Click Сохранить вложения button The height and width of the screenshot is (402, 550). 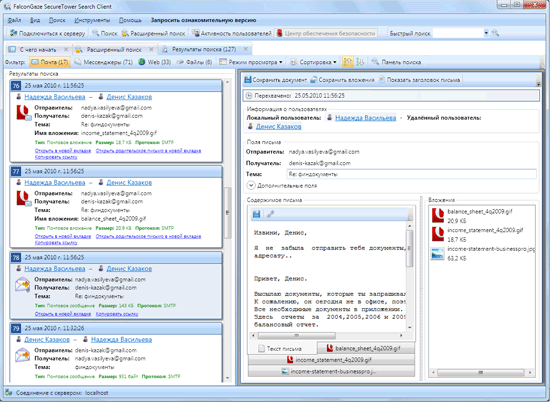(x=342, y=80)
